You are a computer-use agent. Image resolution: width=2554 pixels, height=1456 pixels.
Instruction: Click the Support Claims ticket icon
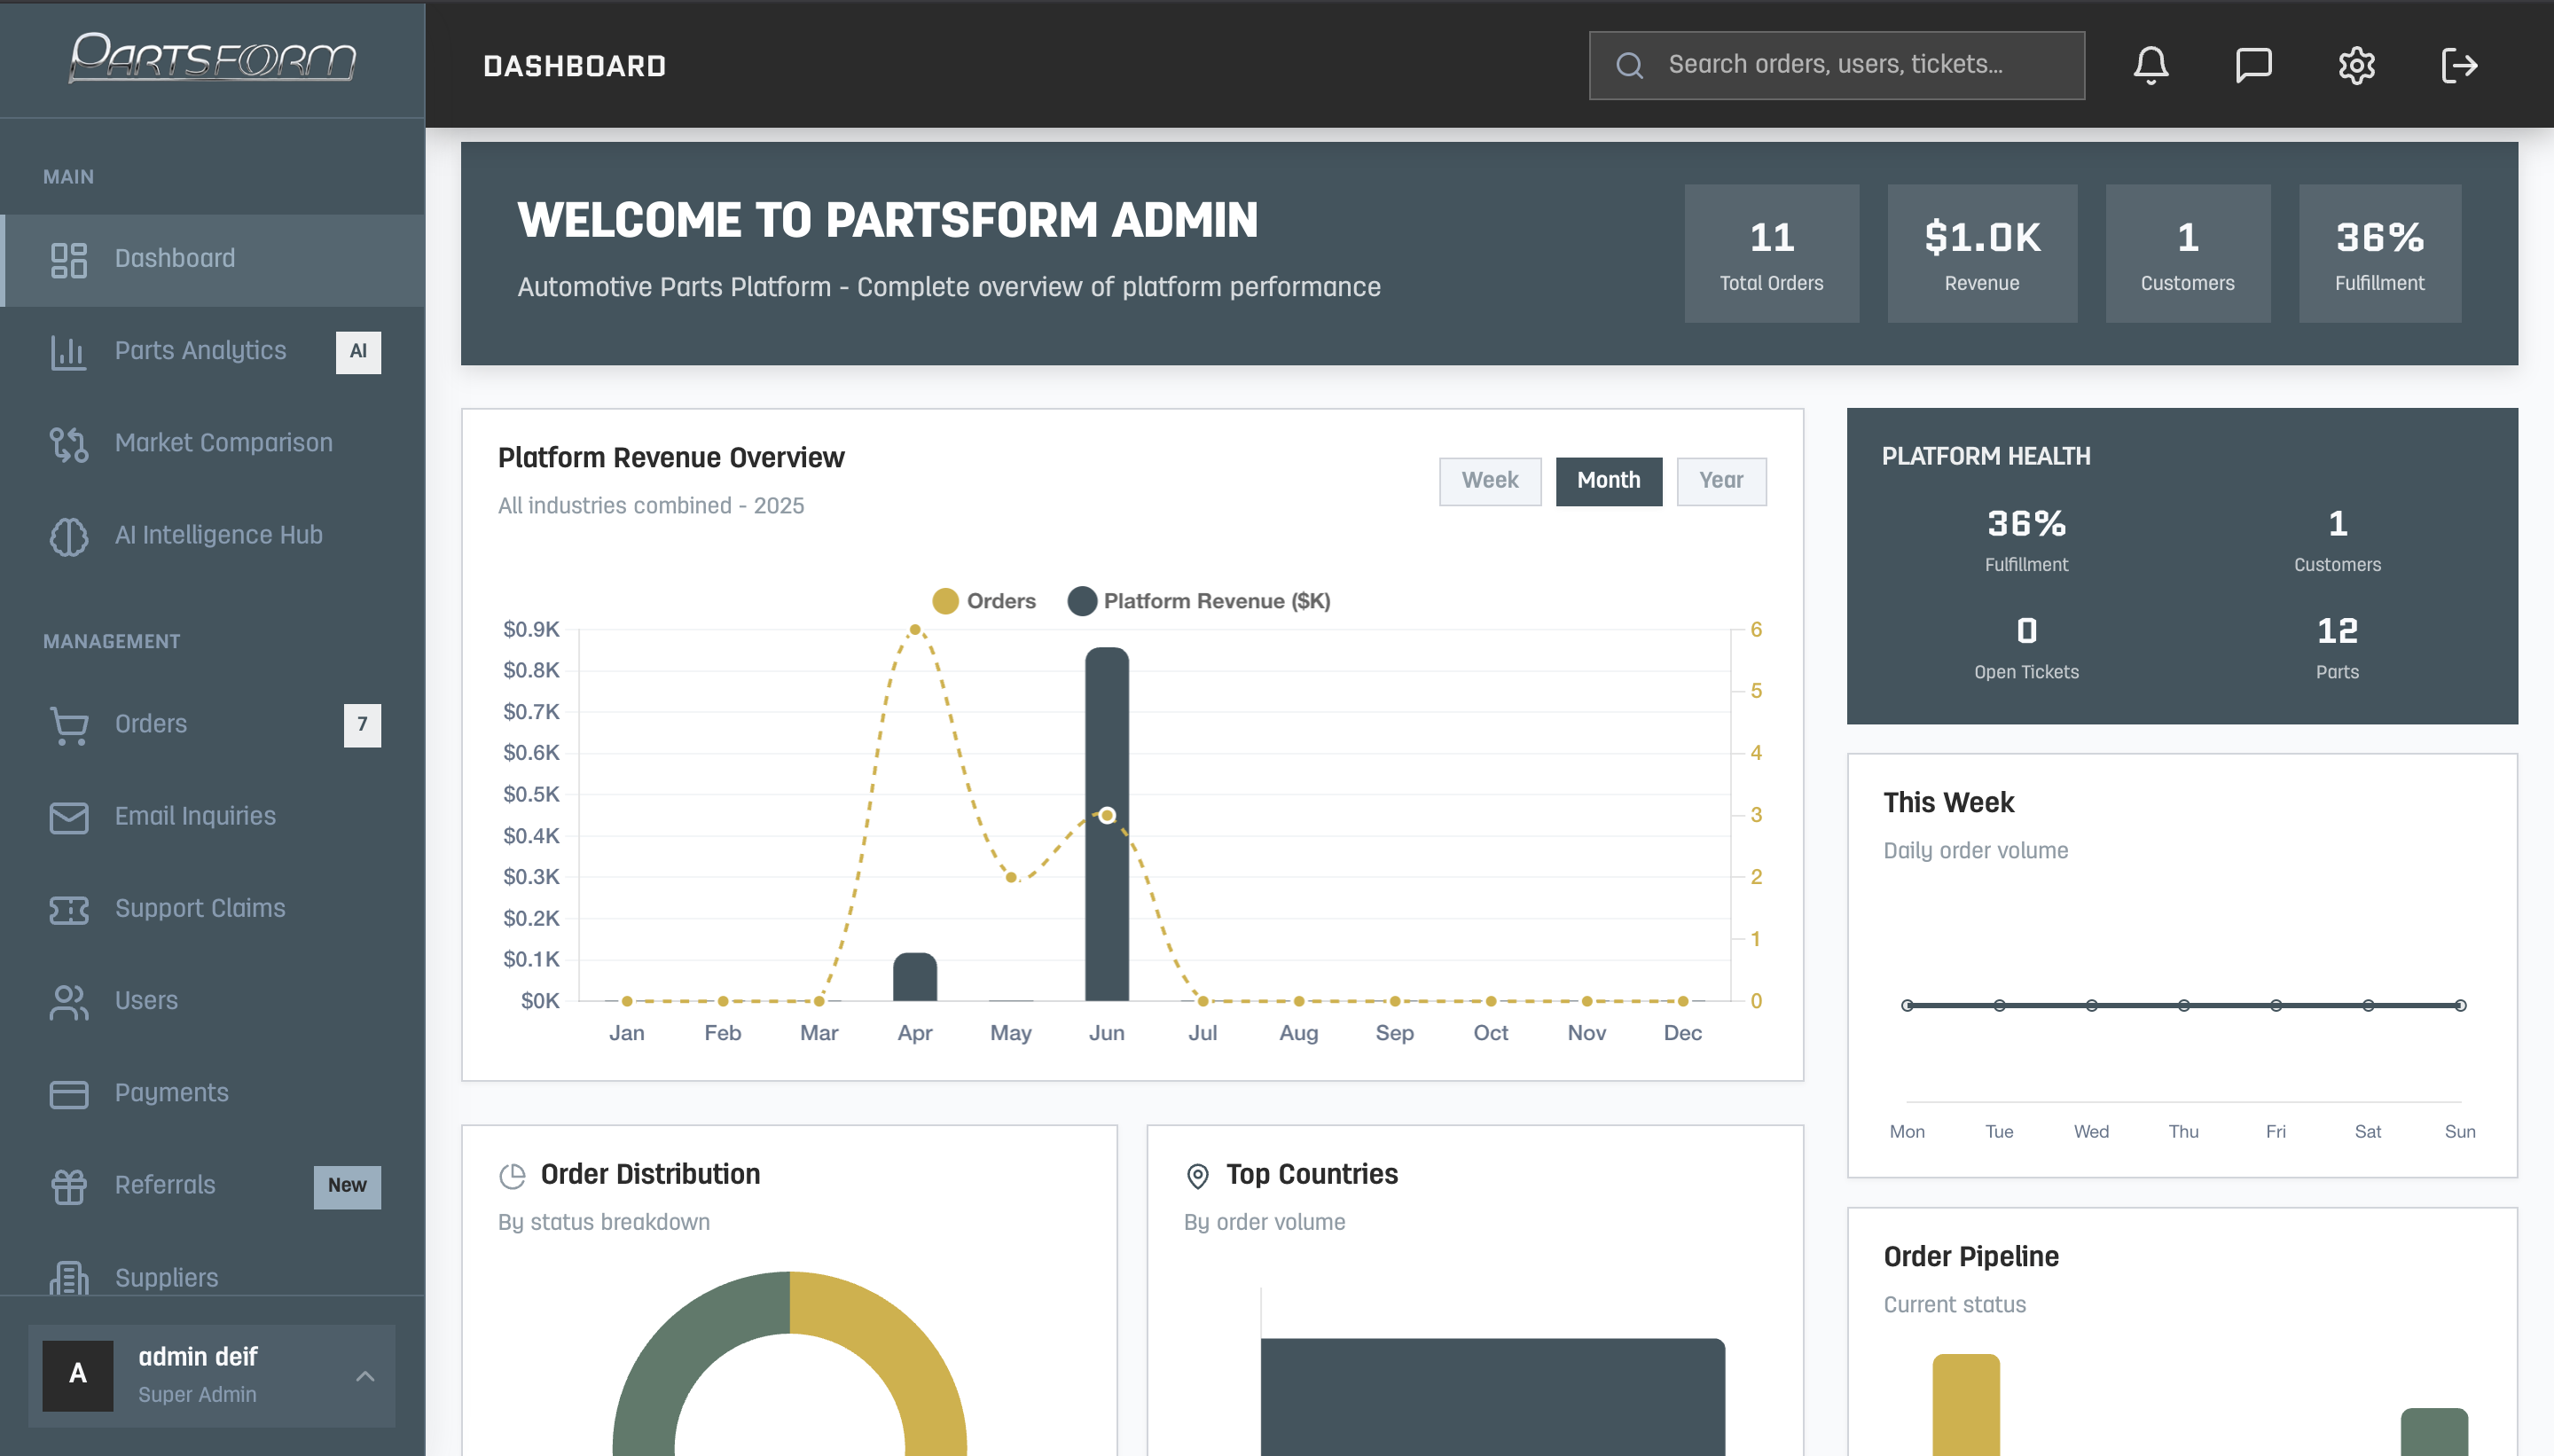pyautogui.click(x=69, y=909)
